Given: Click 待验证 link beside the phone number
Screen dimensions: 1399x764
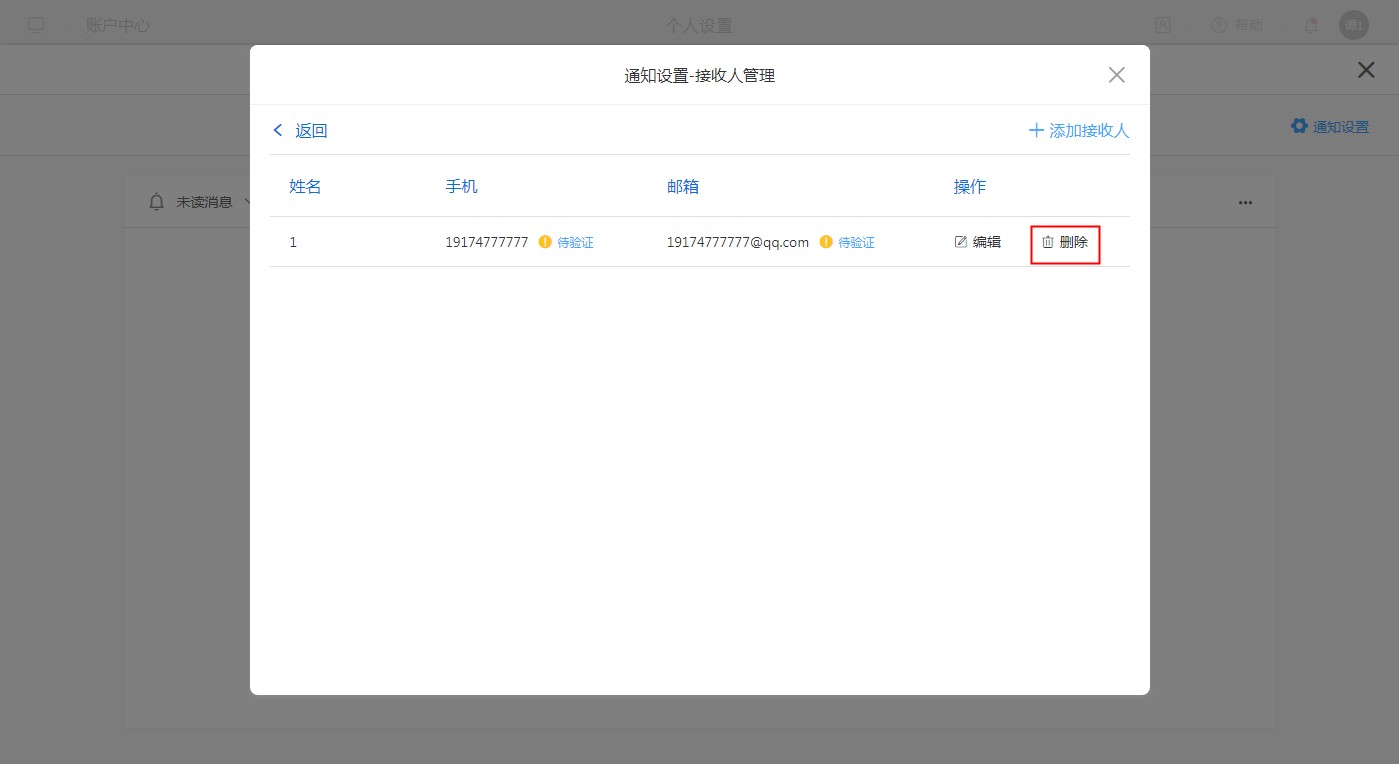Looking at the screenshot, I should (575, 243).
